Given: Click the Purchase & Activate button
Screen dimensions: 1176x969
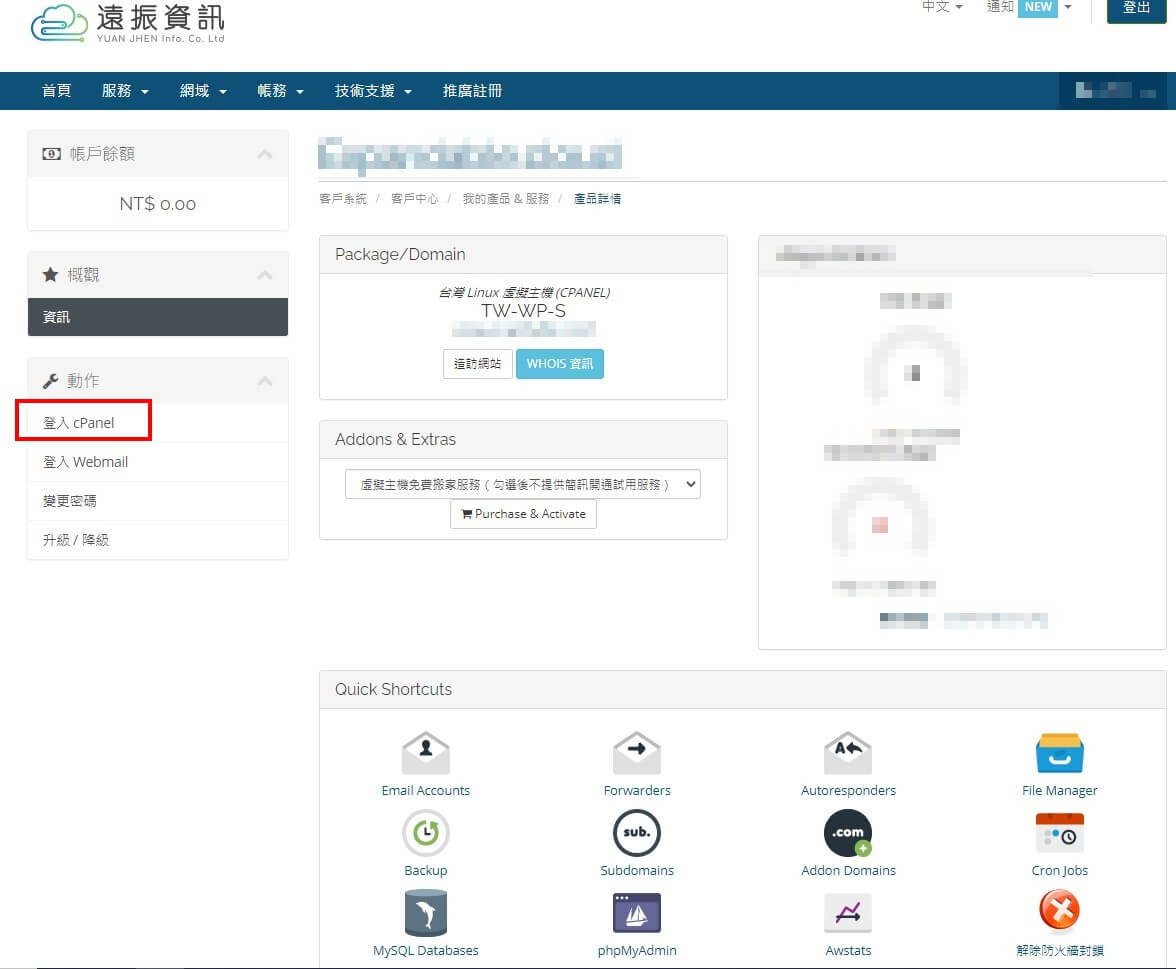Looking at the screenshot, I should pos(523,514).
